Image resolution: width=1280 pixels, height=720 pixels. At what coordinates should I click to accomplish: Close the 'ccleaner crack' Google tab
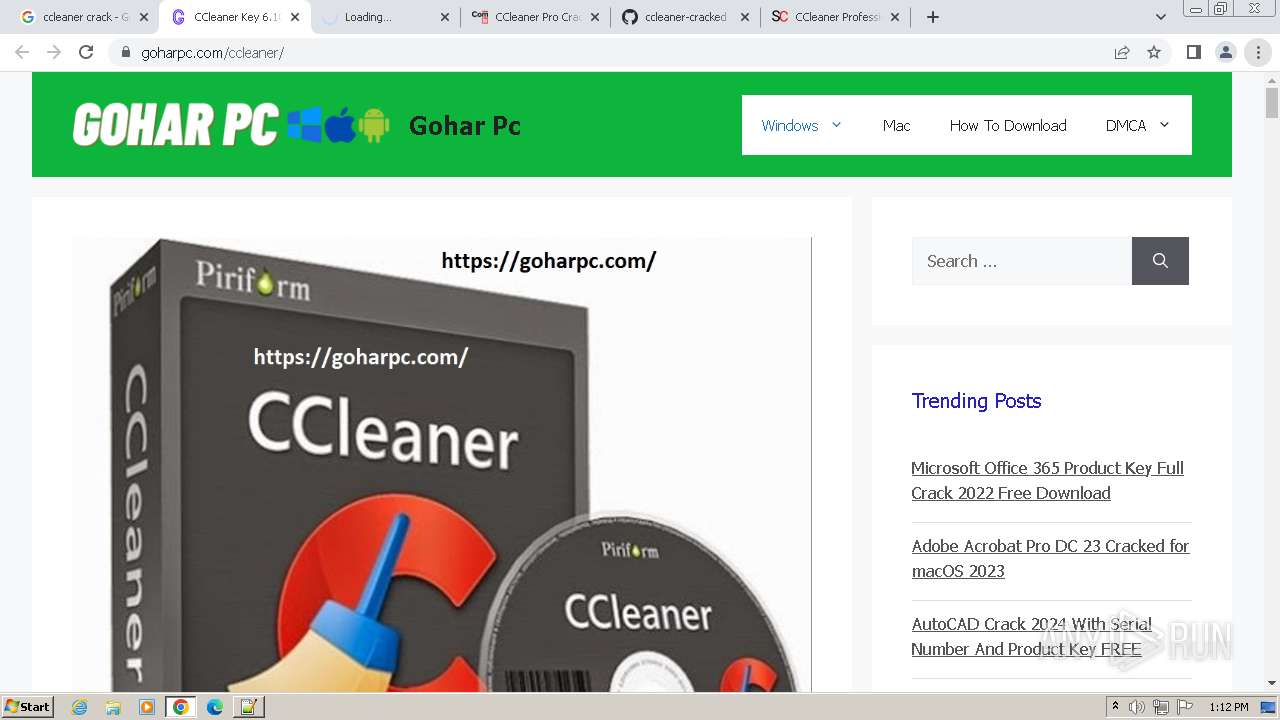(x=144, y=17)
